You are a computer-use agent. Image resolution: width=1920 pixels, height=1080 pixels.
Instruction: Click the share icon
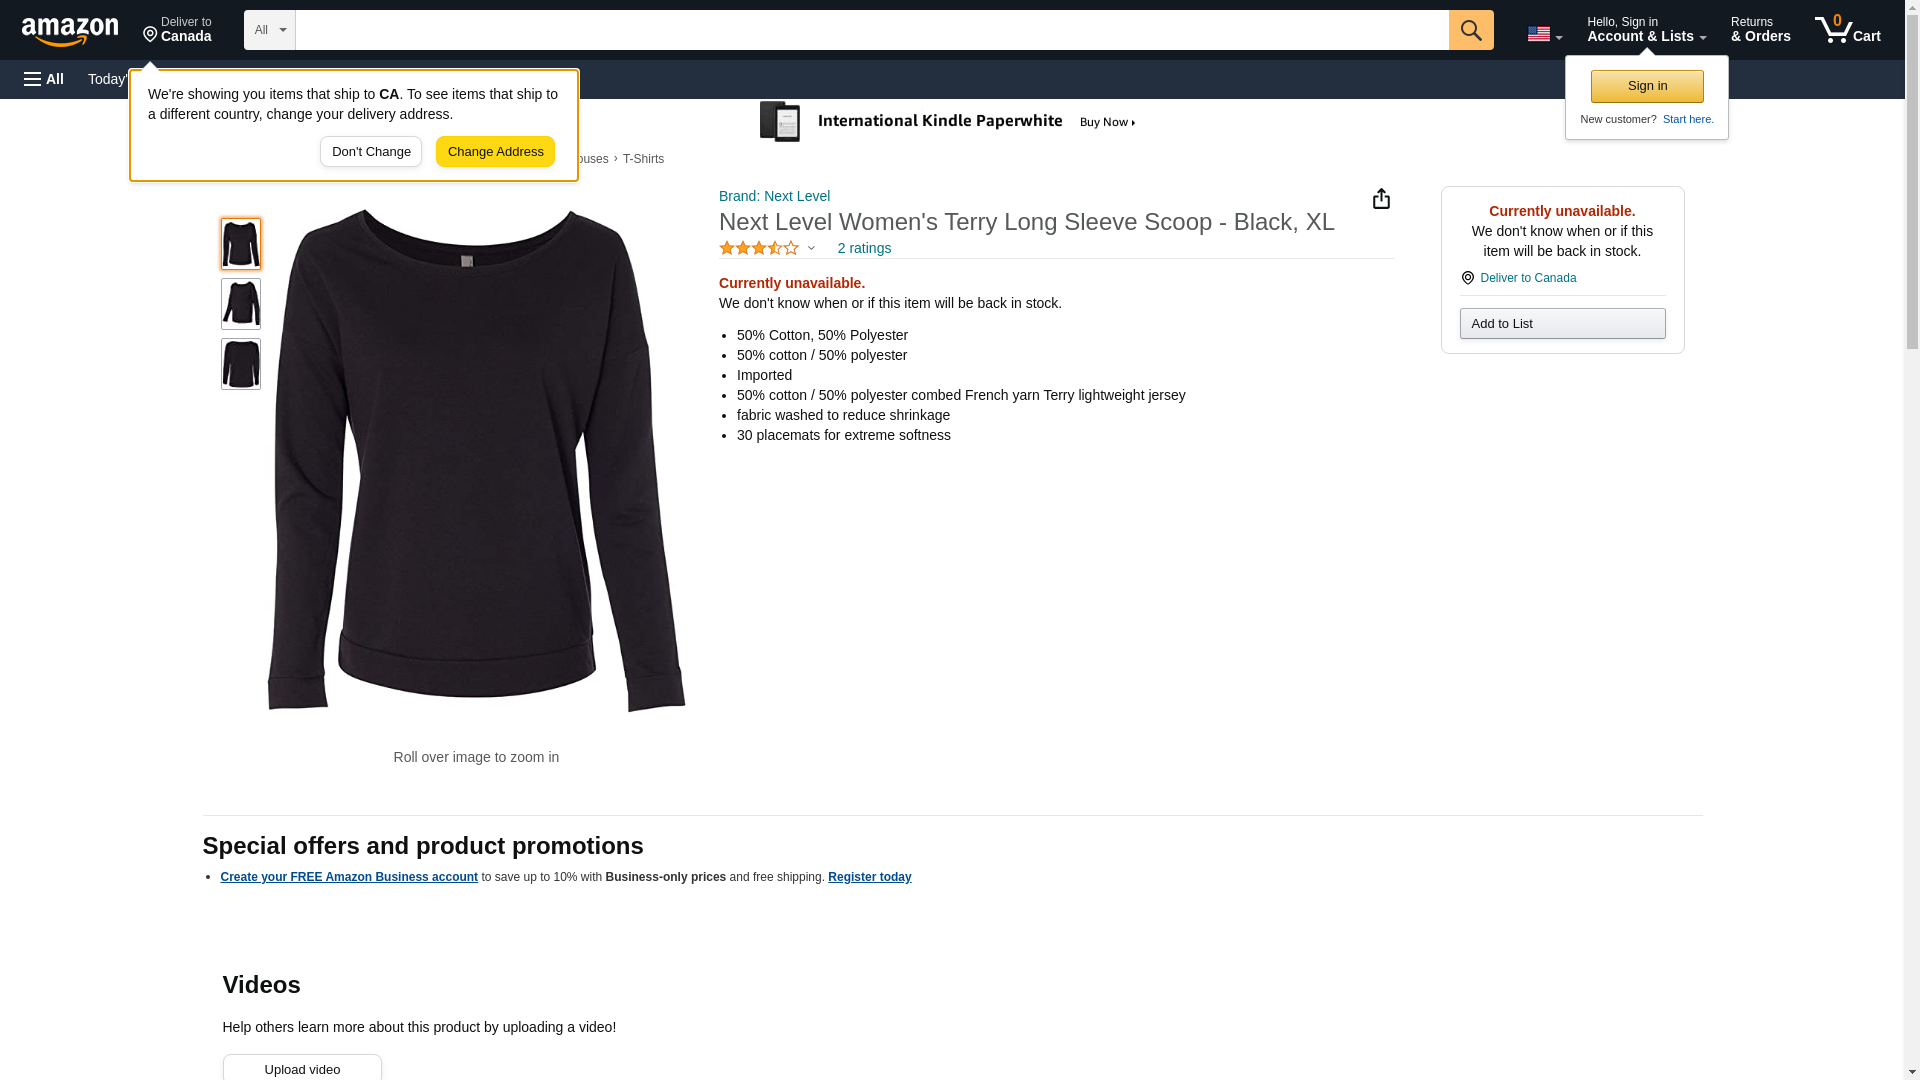[1381, 199]
